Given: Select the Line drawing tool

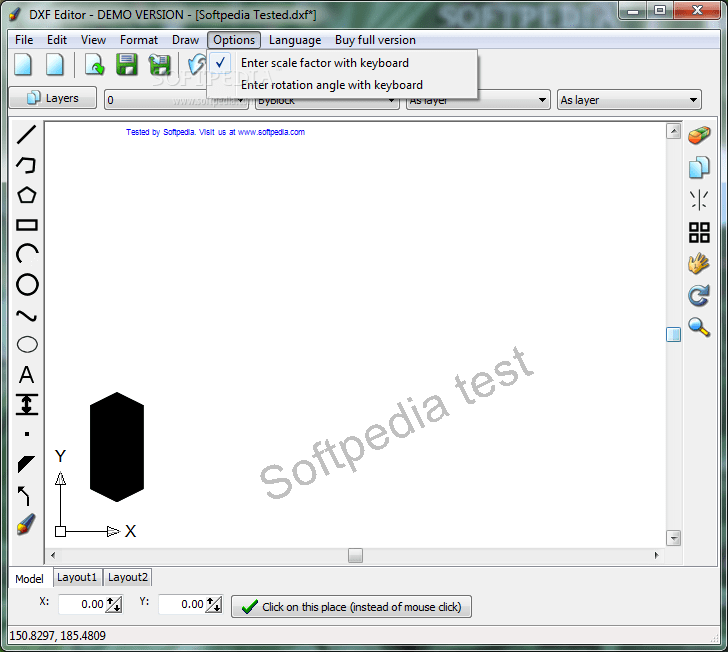Looking at the screenshot, I should point(26,134).
